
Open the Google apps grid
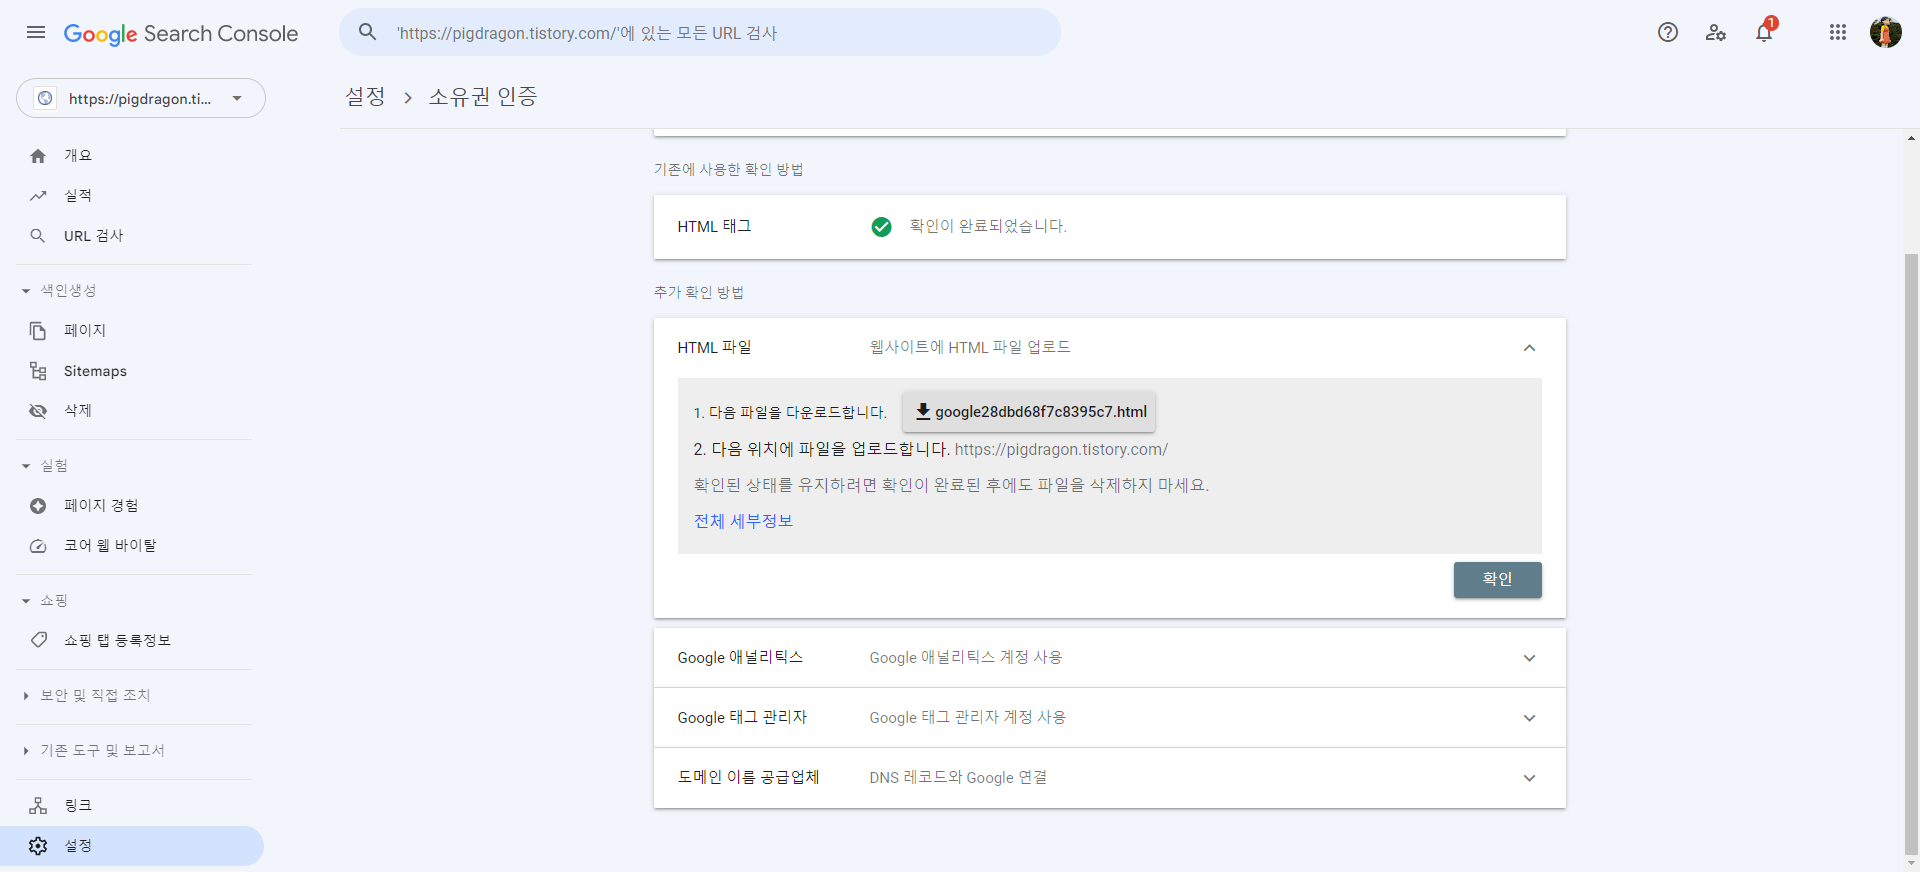(1838, 32)
